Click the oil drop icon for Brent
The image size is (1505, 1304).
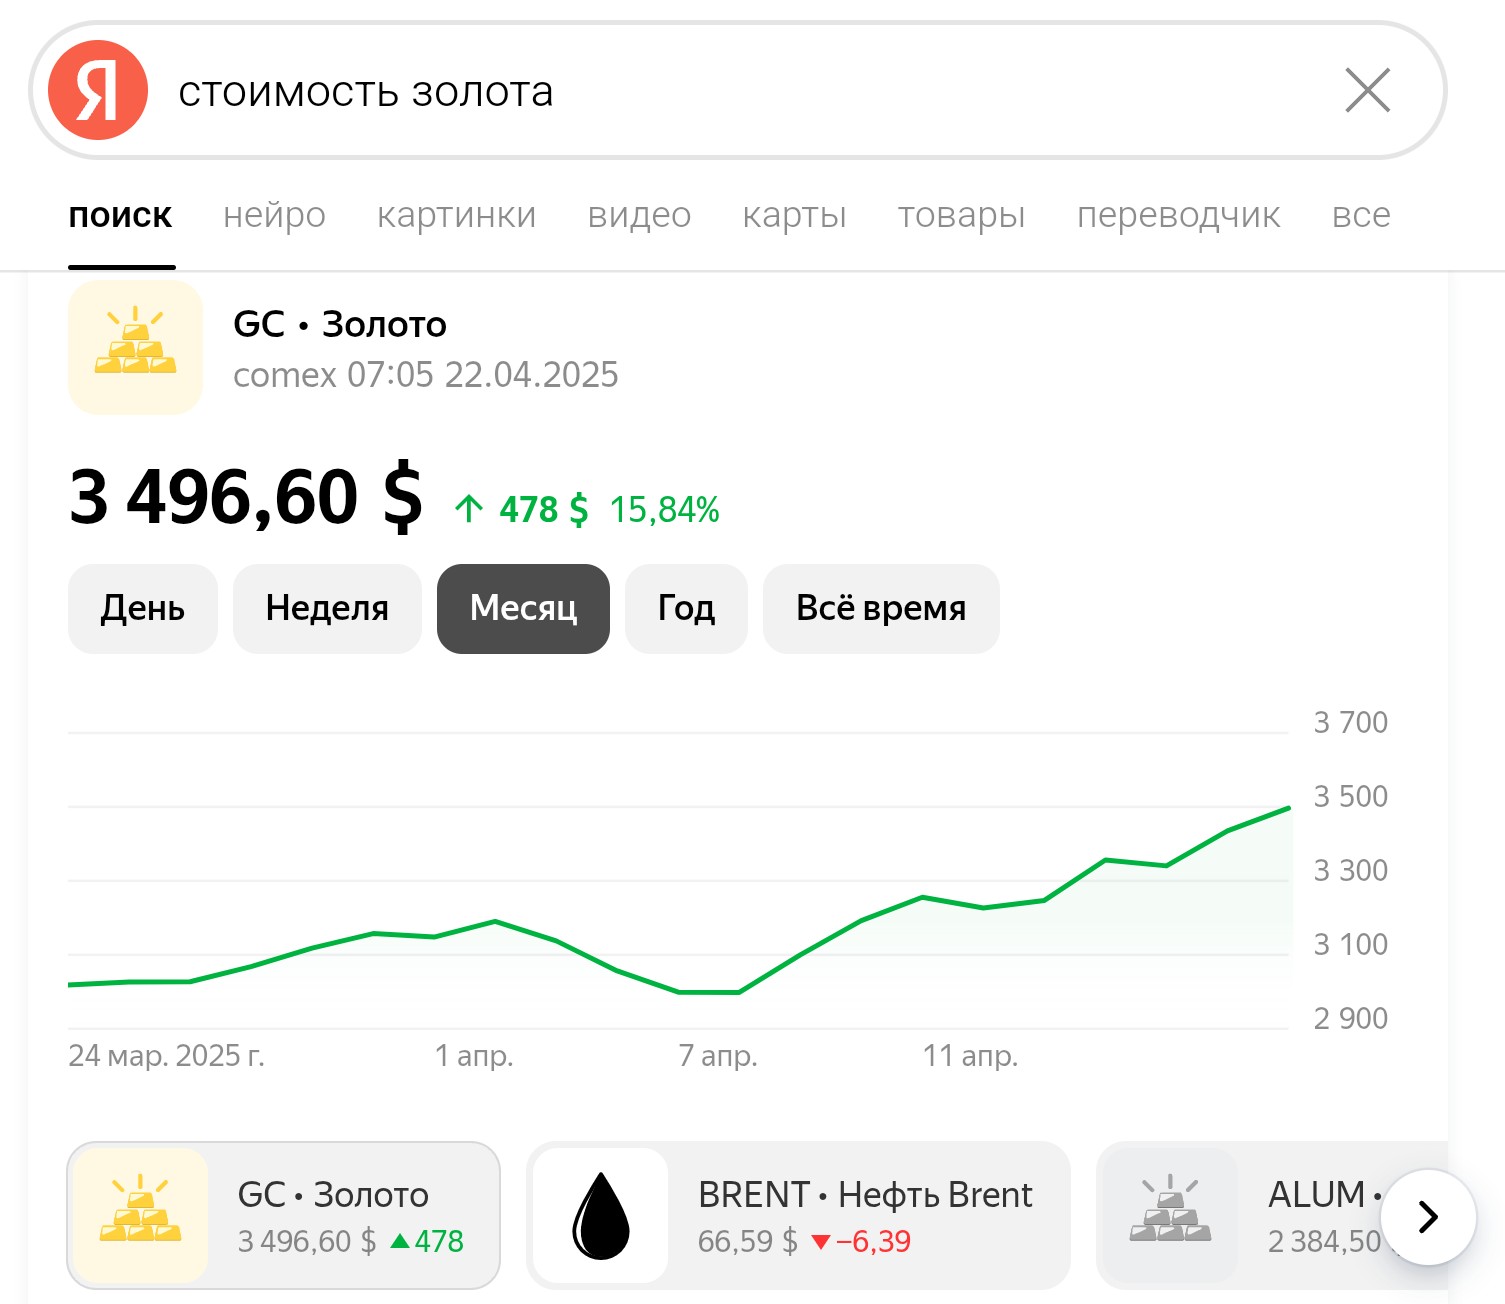tap(600, 1215)
